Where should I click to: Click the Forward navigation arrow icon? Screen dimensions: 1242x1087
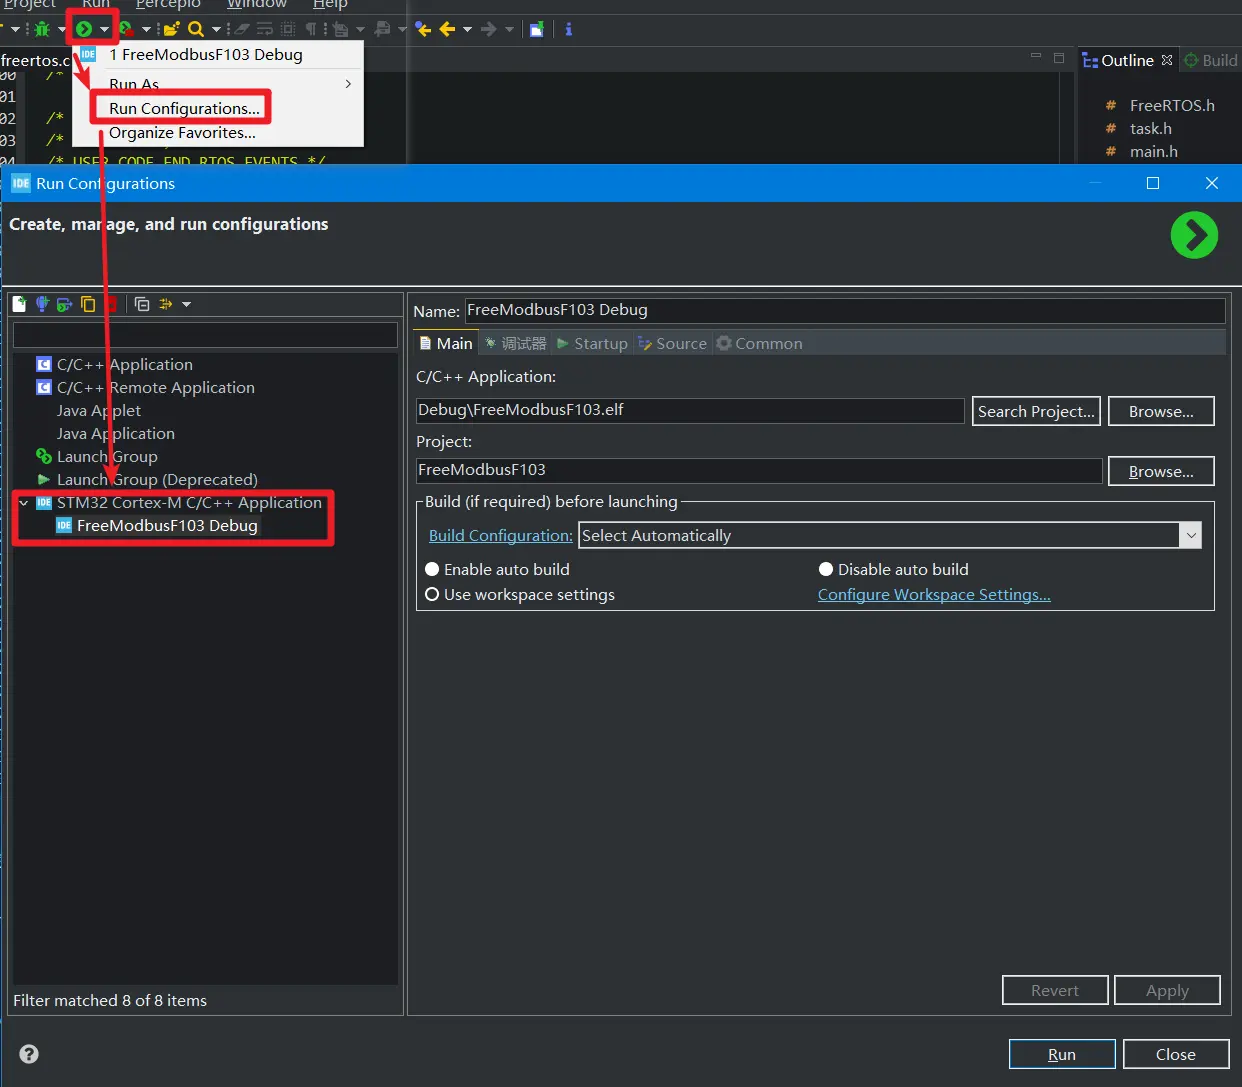click(489, 29)
